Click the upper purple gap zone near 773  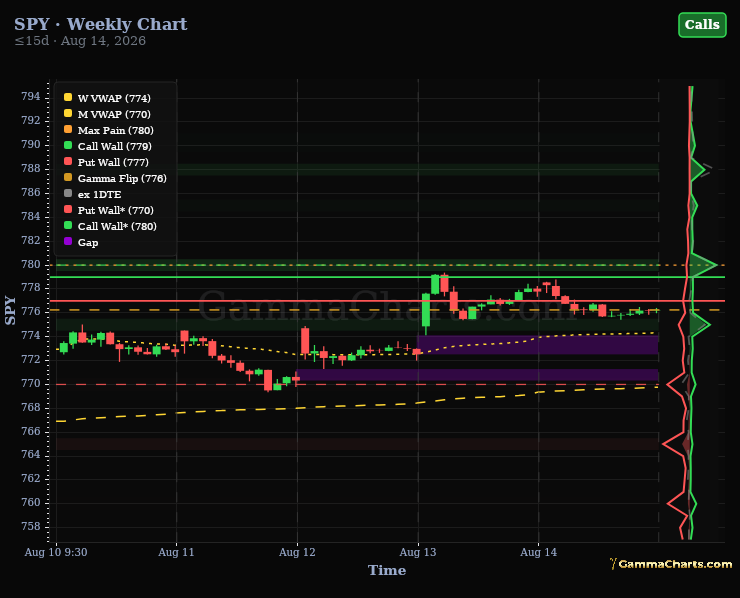pos(538,345)
